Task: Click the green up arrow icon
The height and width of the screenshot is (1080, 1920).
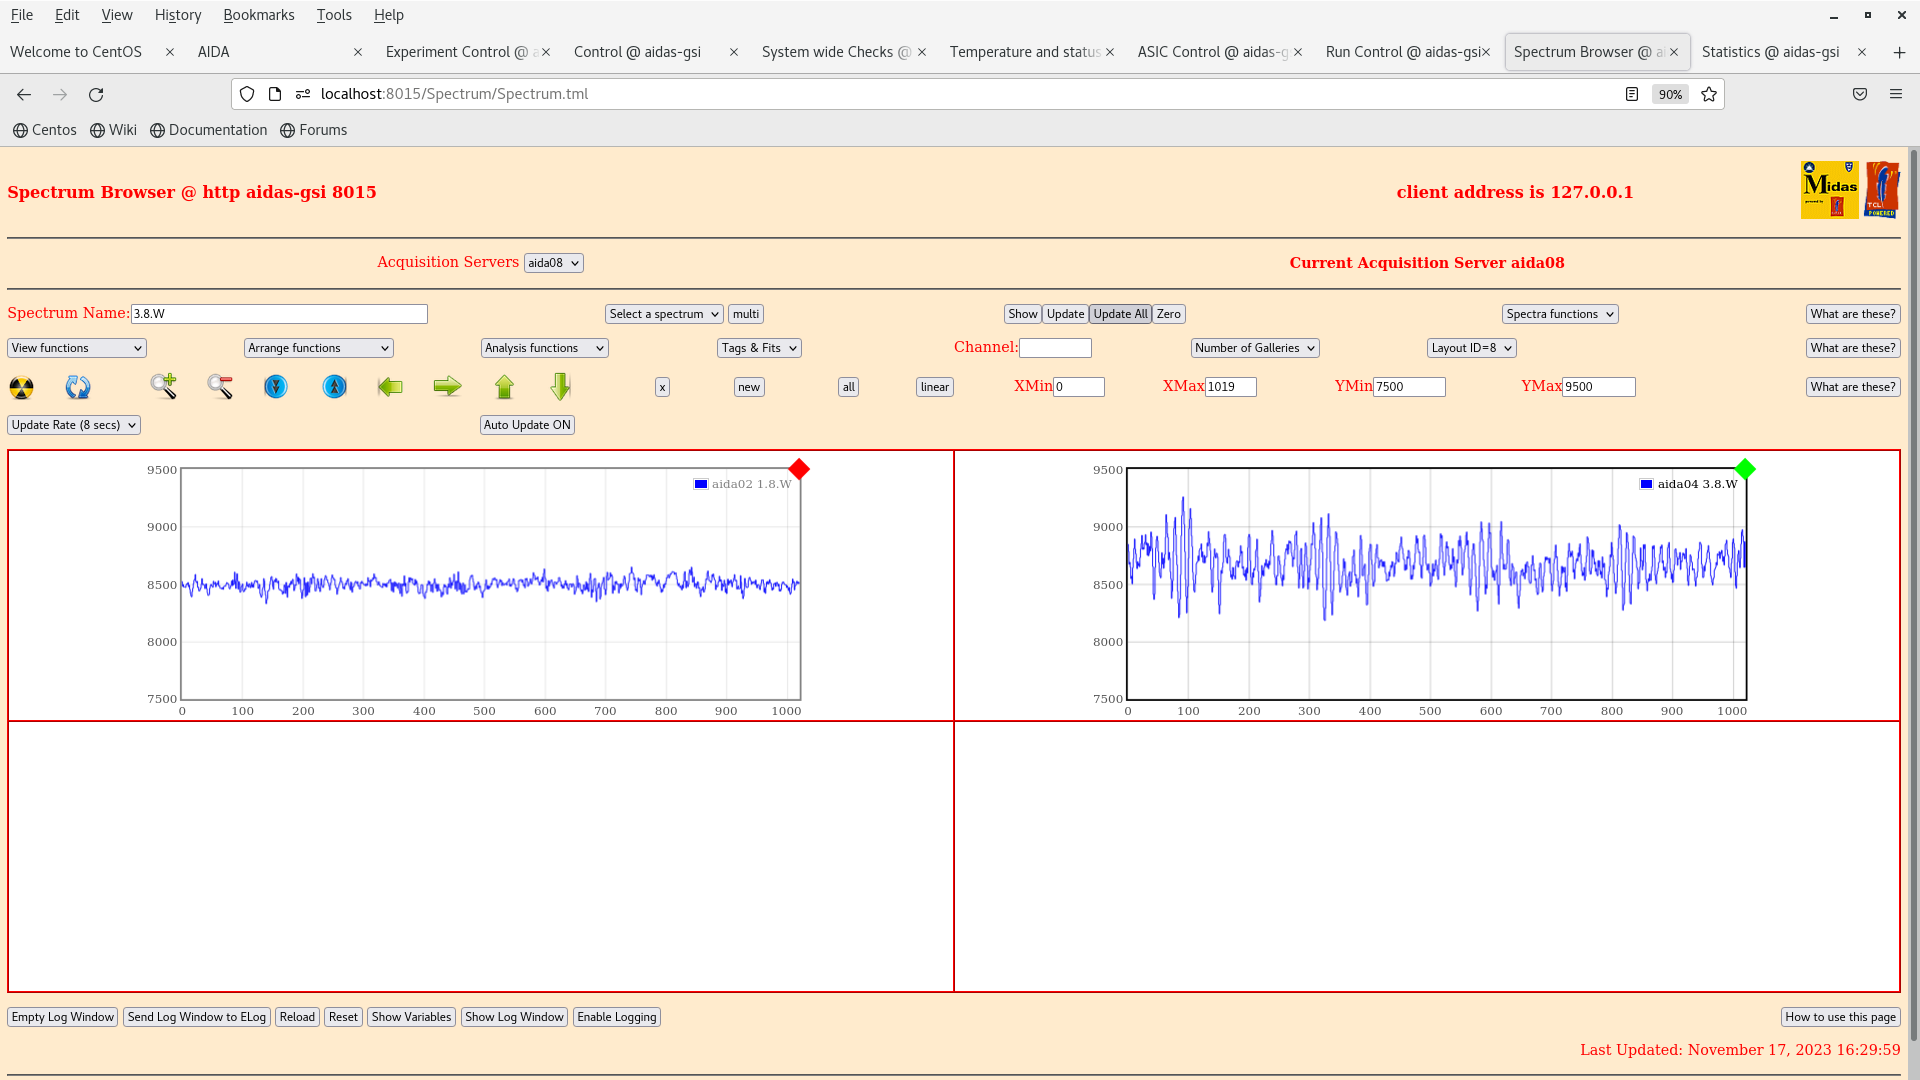Action: coord(504,386)
